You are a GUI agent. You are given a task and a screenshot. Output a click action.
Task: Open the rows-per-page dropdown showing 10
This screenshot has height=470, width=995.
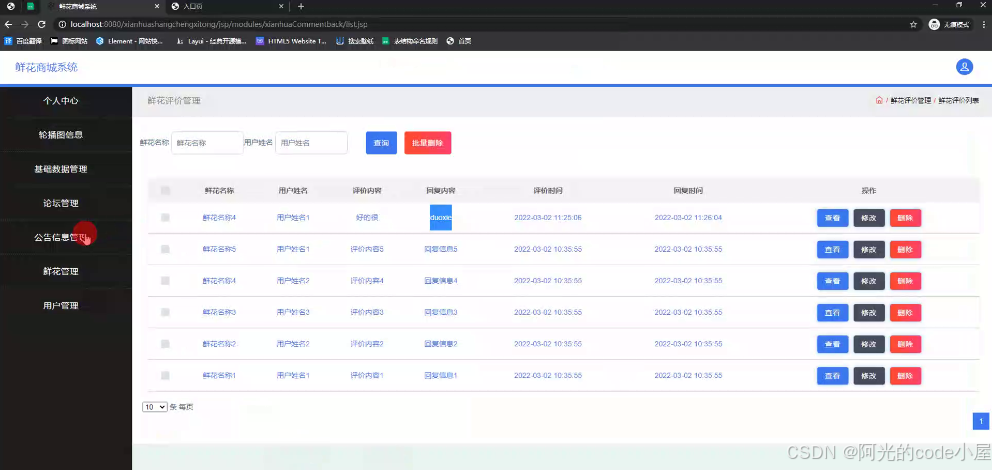click(155, 407)
